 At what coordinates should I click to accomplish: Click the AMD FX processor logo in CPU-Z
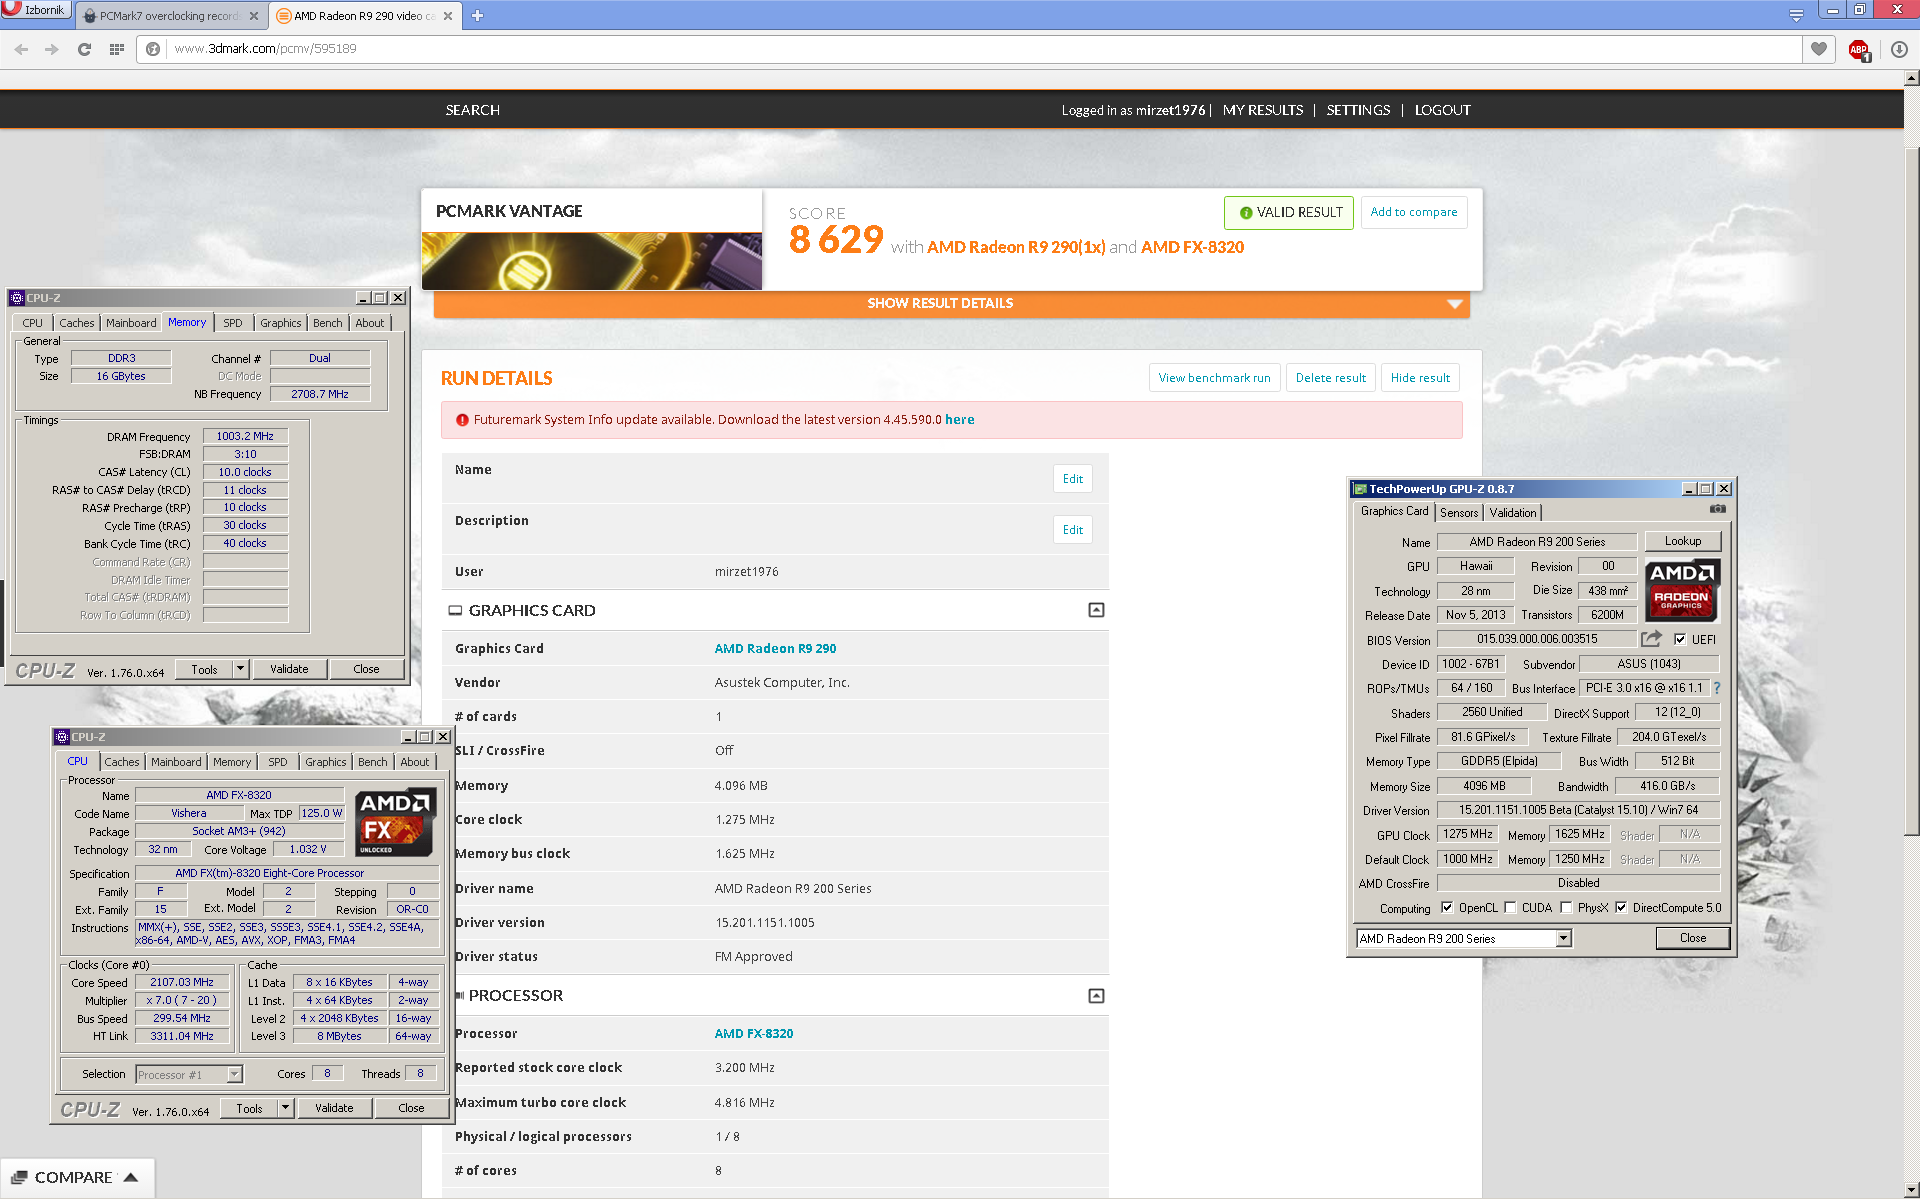[x=396, y=823]
